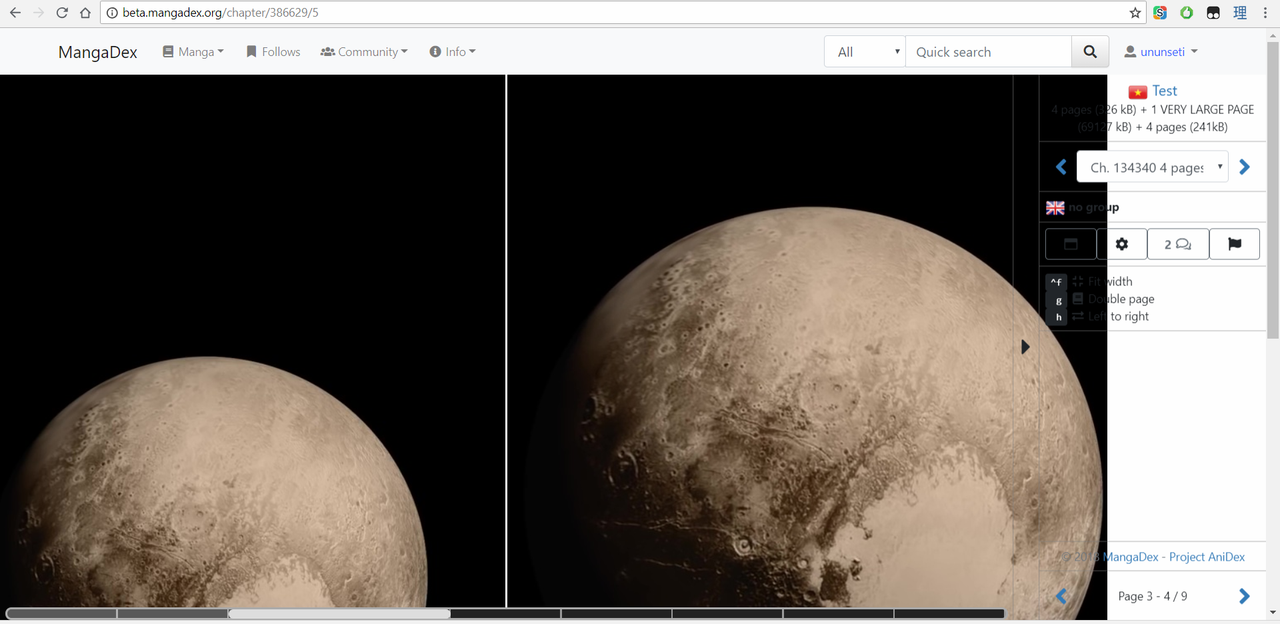The image size is (1280, 624).
Task: Expand the All search type dropdown
Action: [x=865, y=52]
